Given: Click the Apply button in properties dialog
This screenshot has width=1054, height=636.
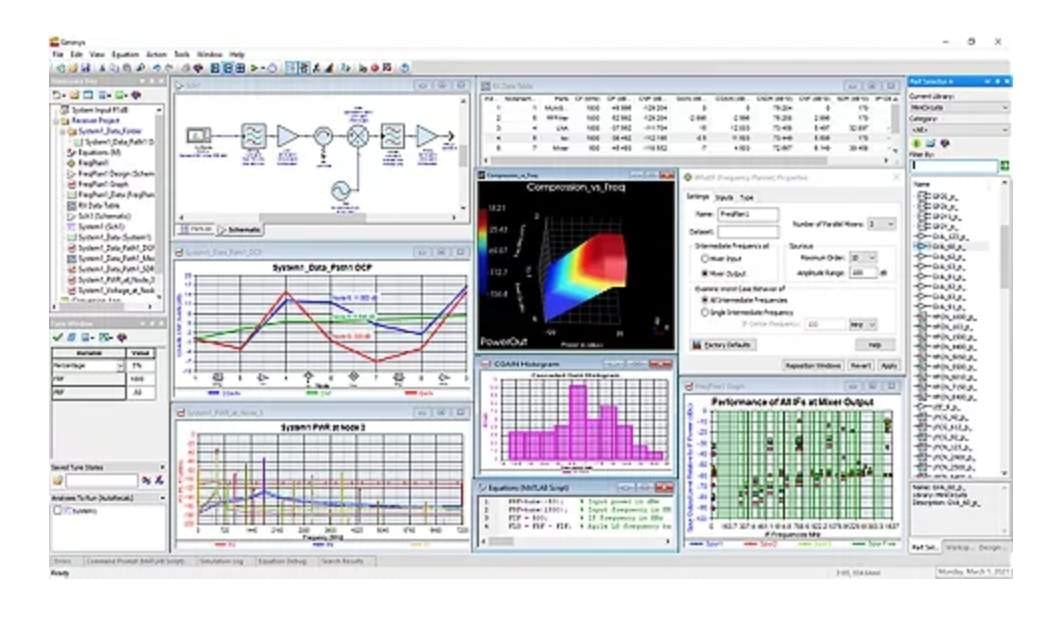Looking at the screenshot, I should tap(889, 366).
